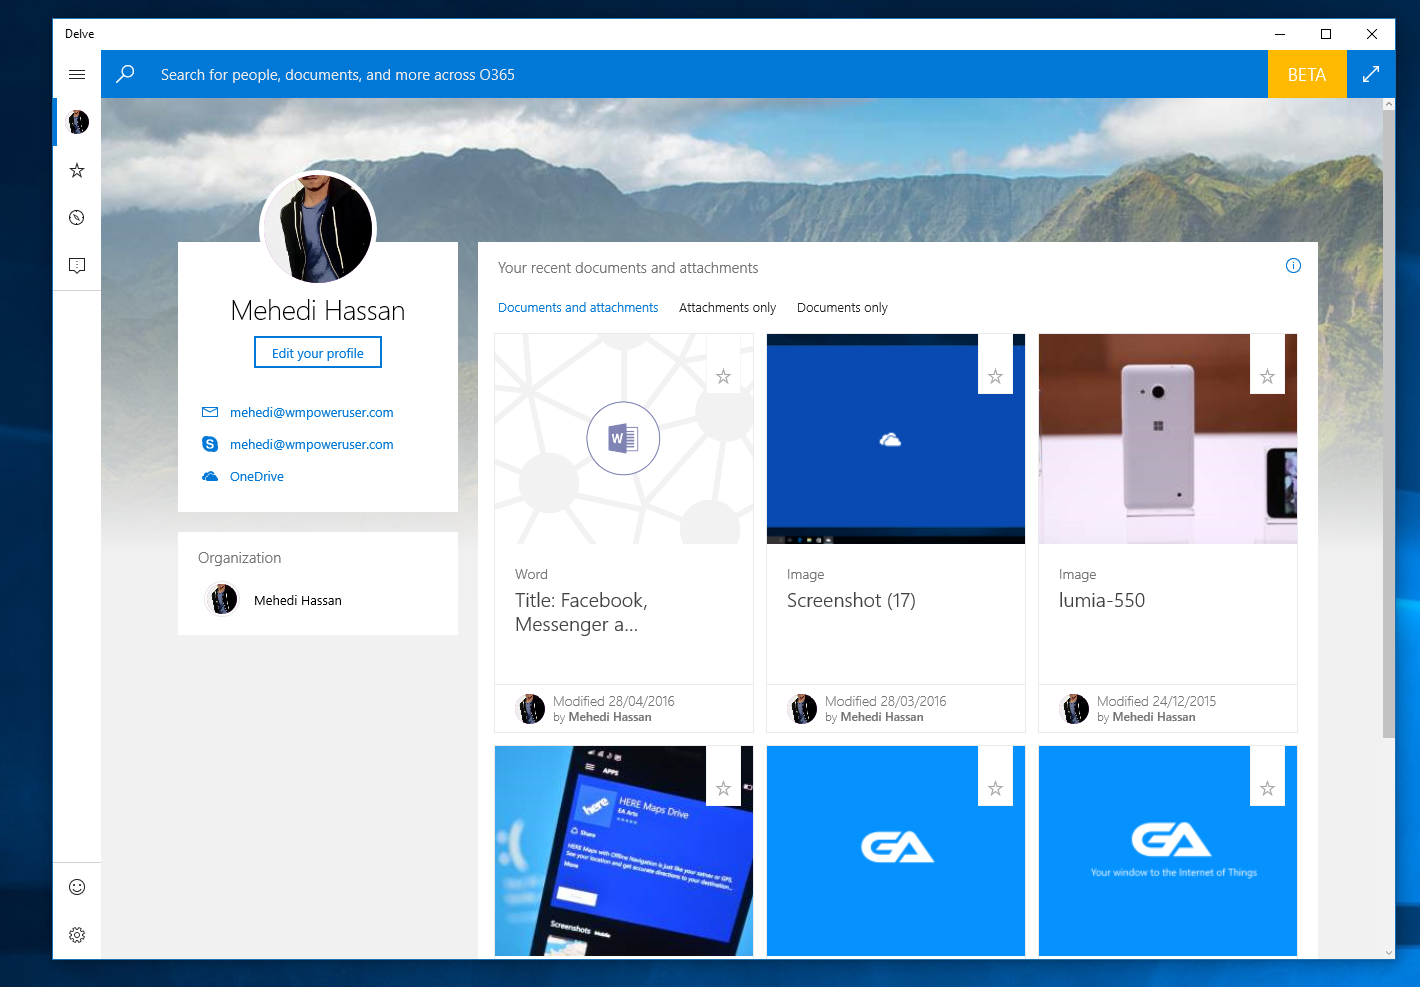Click author avatar on the Word card
The image size is (1420, 987).
click(x=530, y=709)
